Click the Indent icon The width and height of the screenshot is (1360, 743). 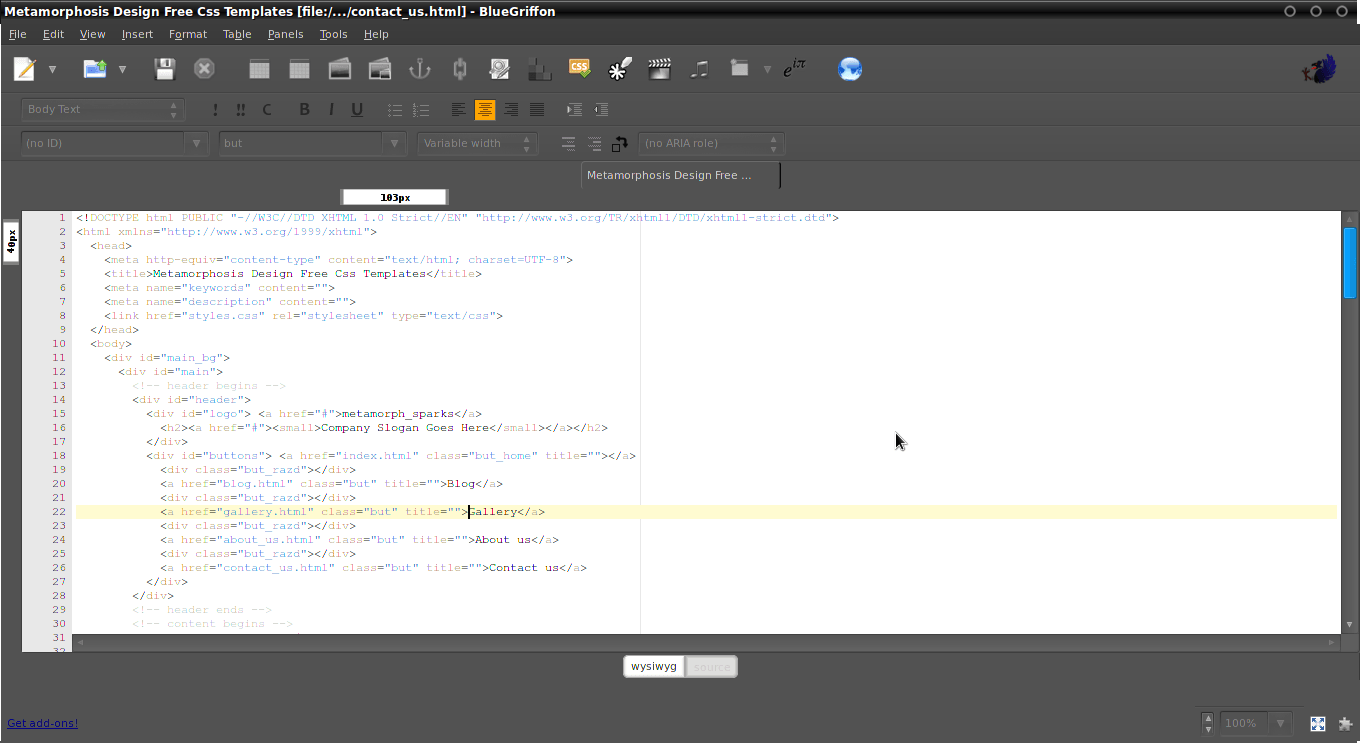tap(575, 110)
